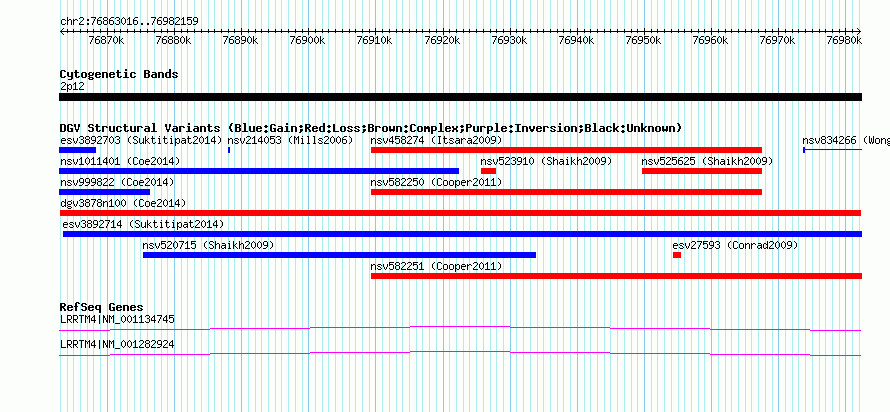Click the small red esv27593 loss bar
The height and width of the screenshot is (412, 890).
677,255
